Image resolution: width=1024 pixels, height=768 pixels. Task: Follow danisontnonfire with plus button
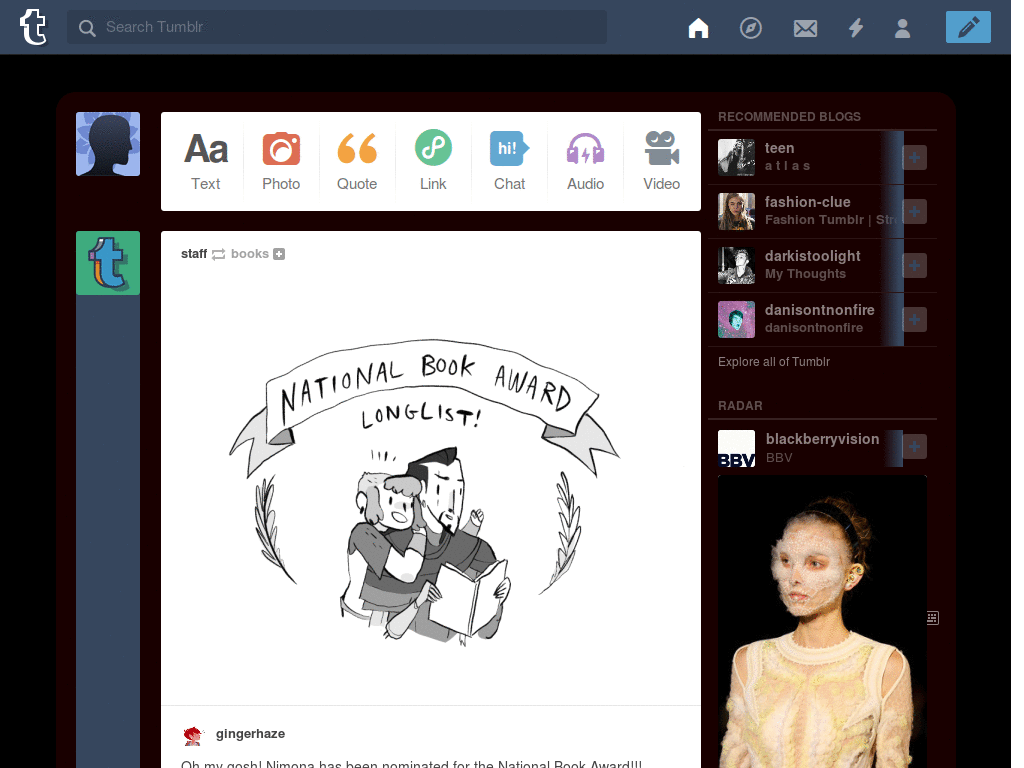pos(914,319)
